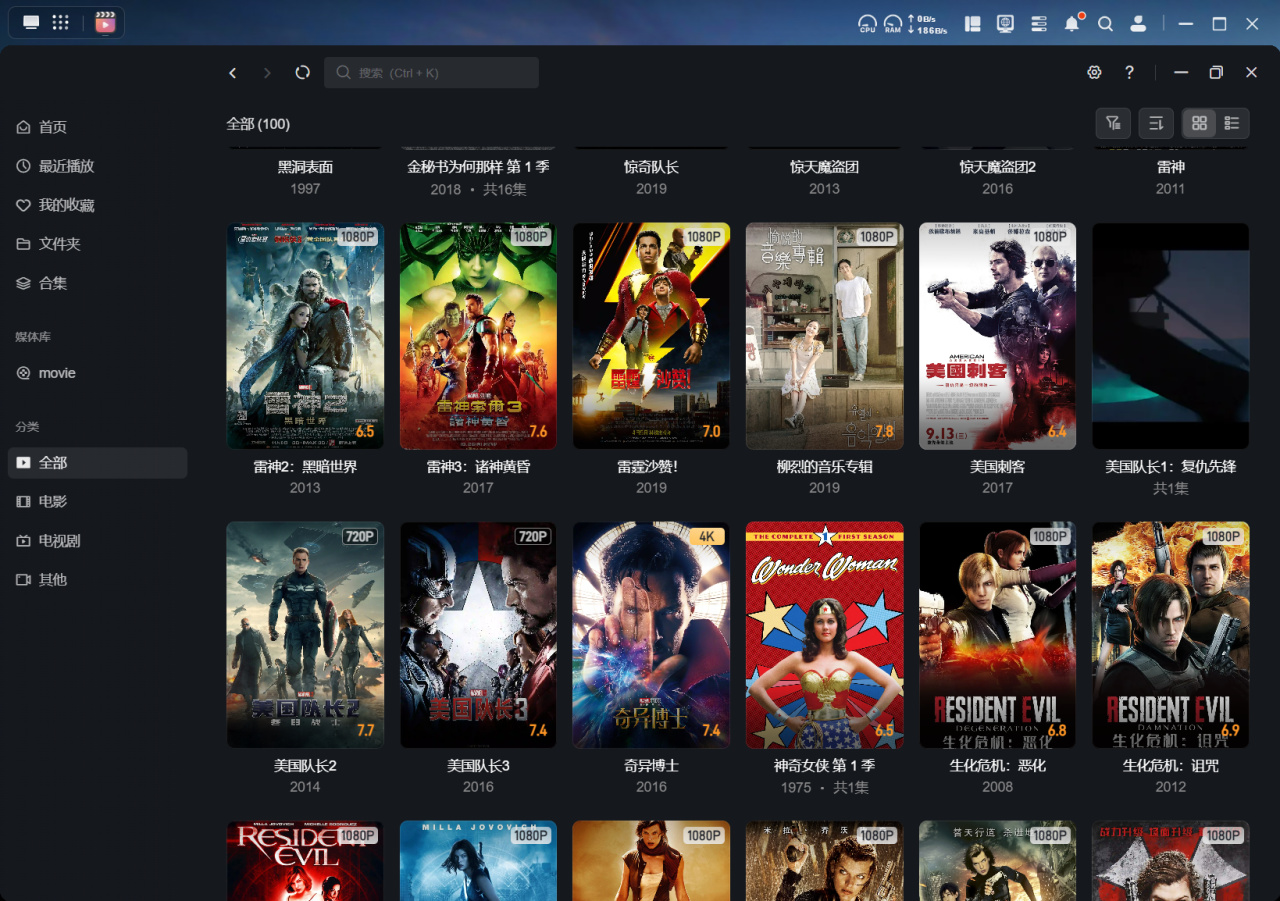
Task: Check the RAM usage indicator
Action: [892, 23]
